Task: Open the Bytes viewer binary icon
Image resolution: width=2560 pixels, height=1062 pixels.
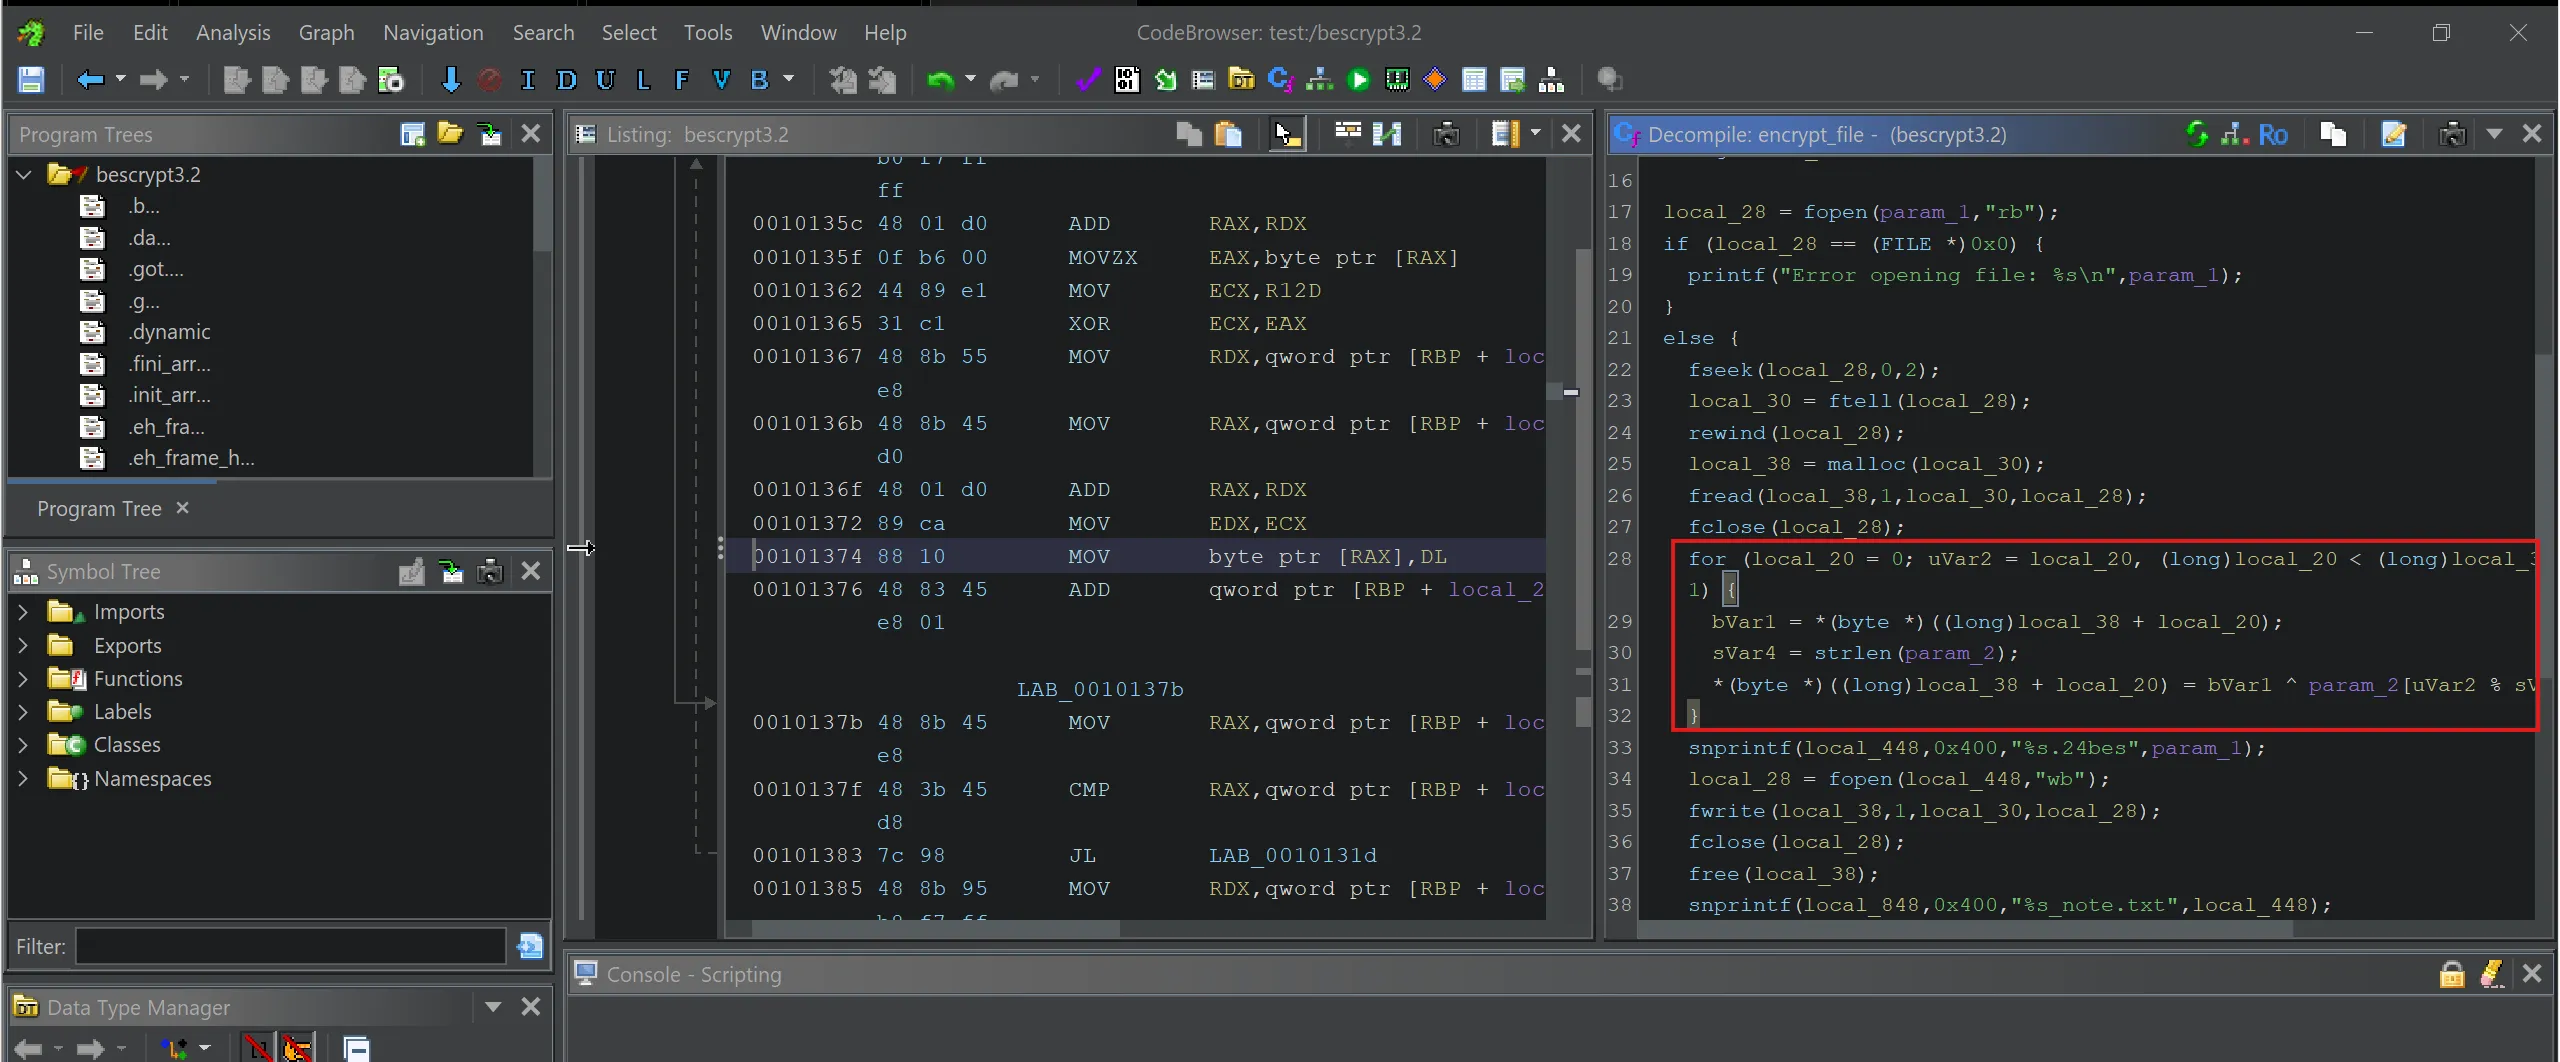Action: click(x=1127, y=80)
